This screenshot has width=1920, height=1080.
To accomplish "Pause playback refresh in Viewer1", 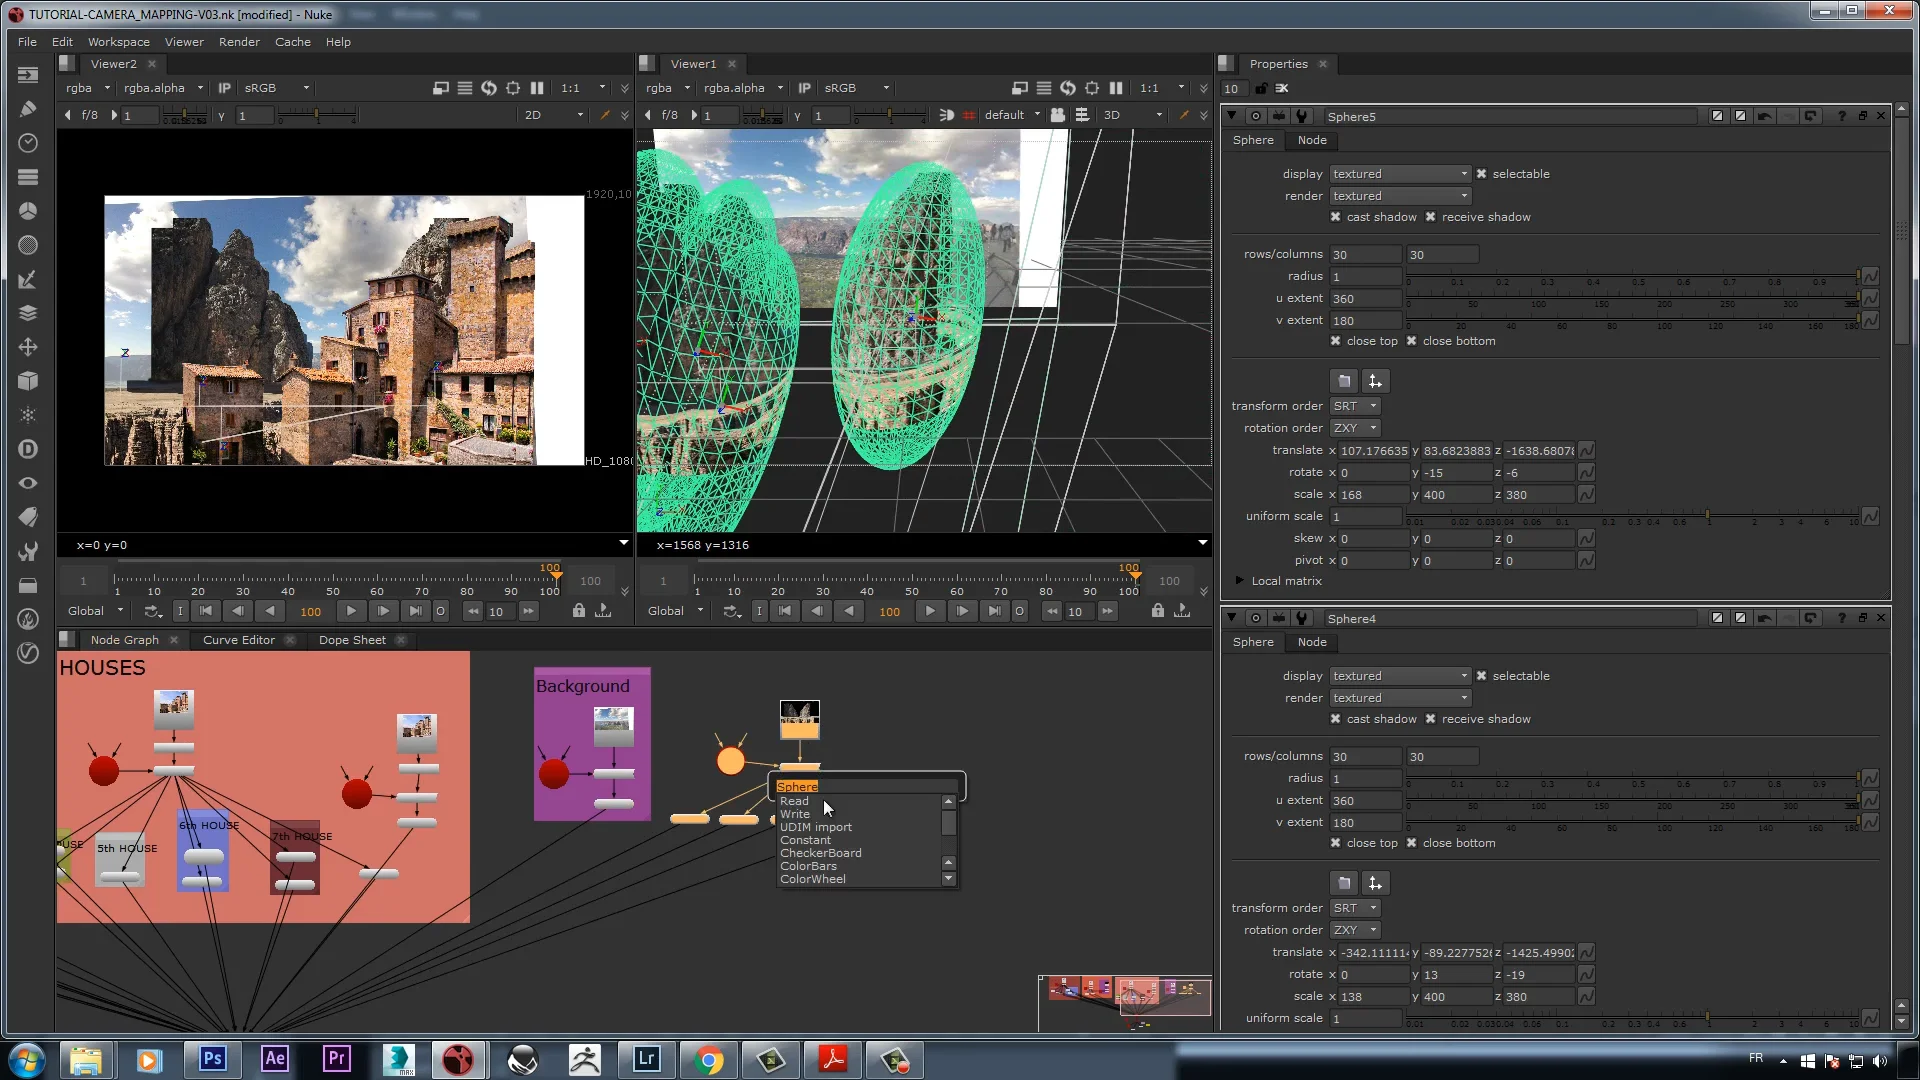I will pyautogui.click(x=1117, y=88).
